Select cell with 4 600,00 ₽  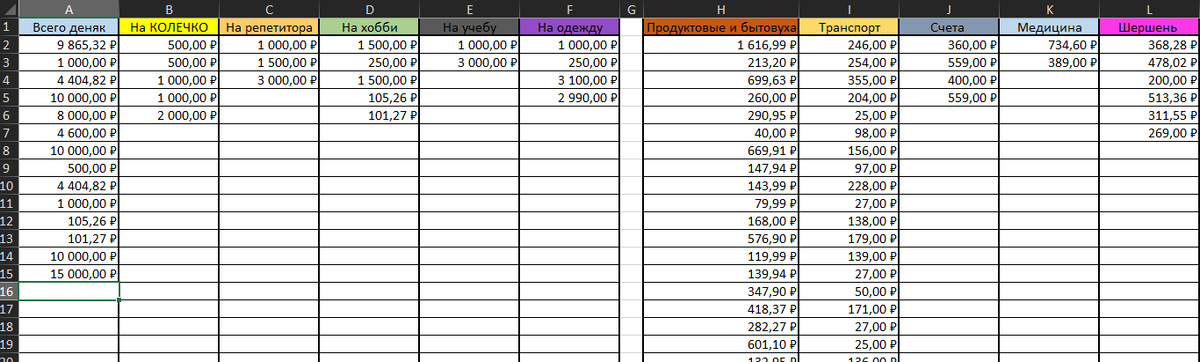[x=69, y=134]
